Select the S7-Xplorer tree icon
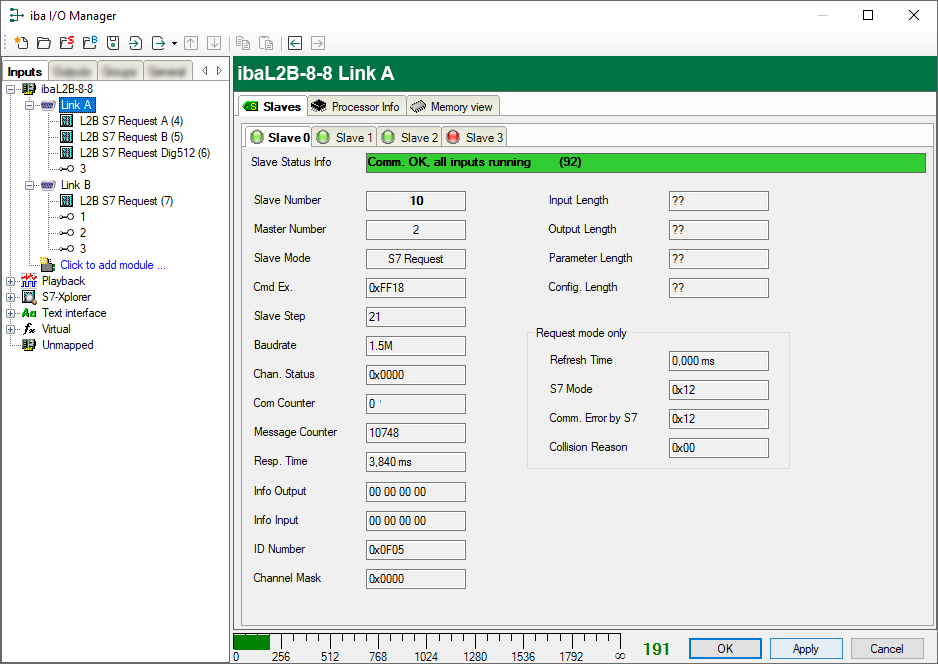Image resolution: width=938 pixels, height=664 pixels. pos(29,297)
